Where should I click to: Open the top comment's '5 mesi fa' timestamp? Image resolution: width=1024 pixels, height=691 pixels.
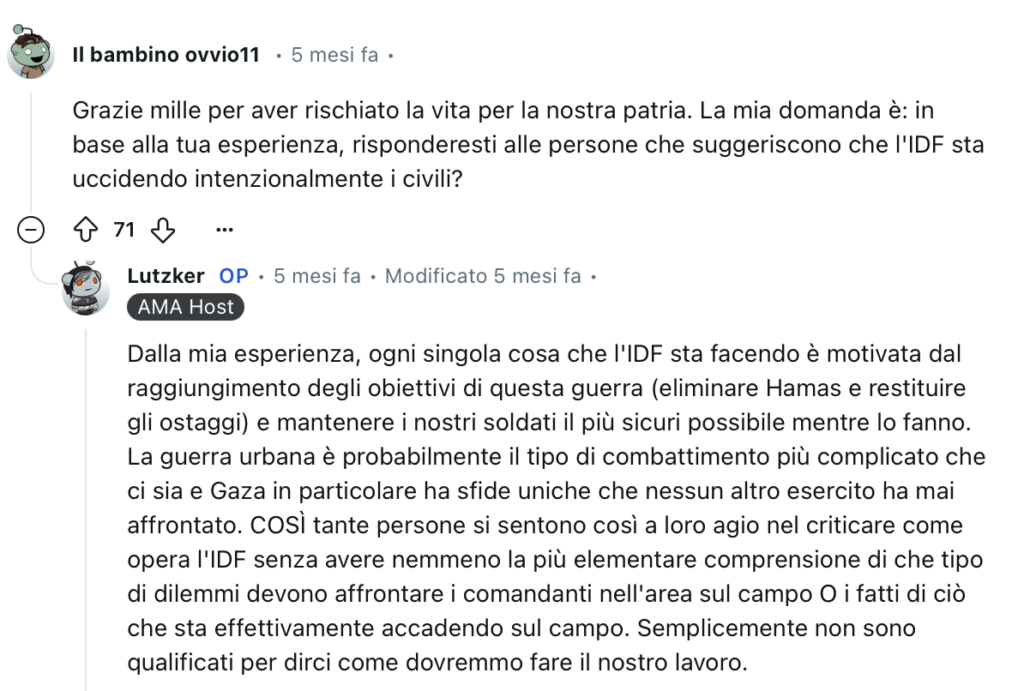point(334,55)
